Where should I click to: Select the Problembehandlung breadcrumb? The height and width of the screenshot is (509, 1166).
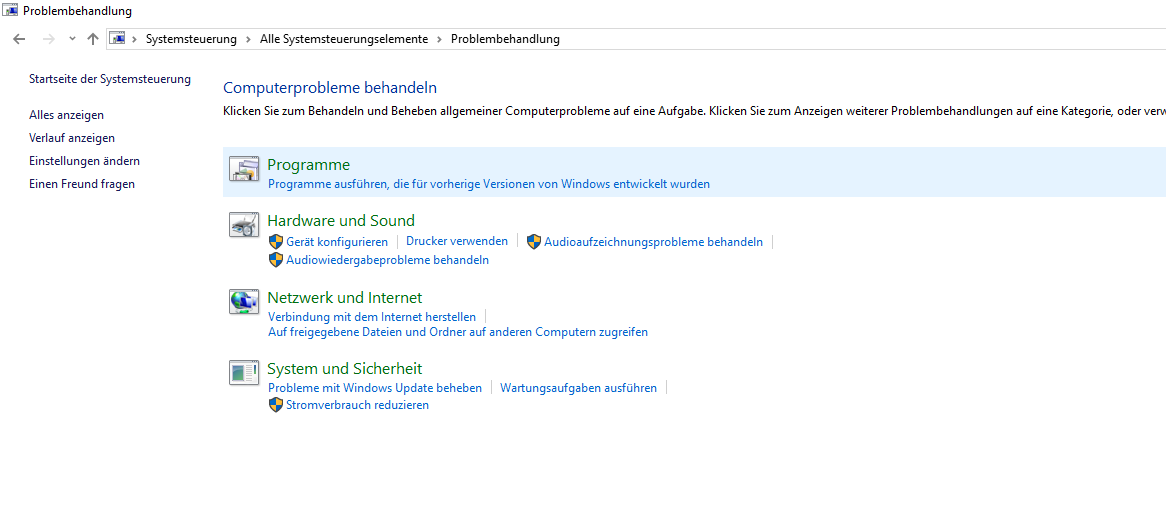click(505, 39)
